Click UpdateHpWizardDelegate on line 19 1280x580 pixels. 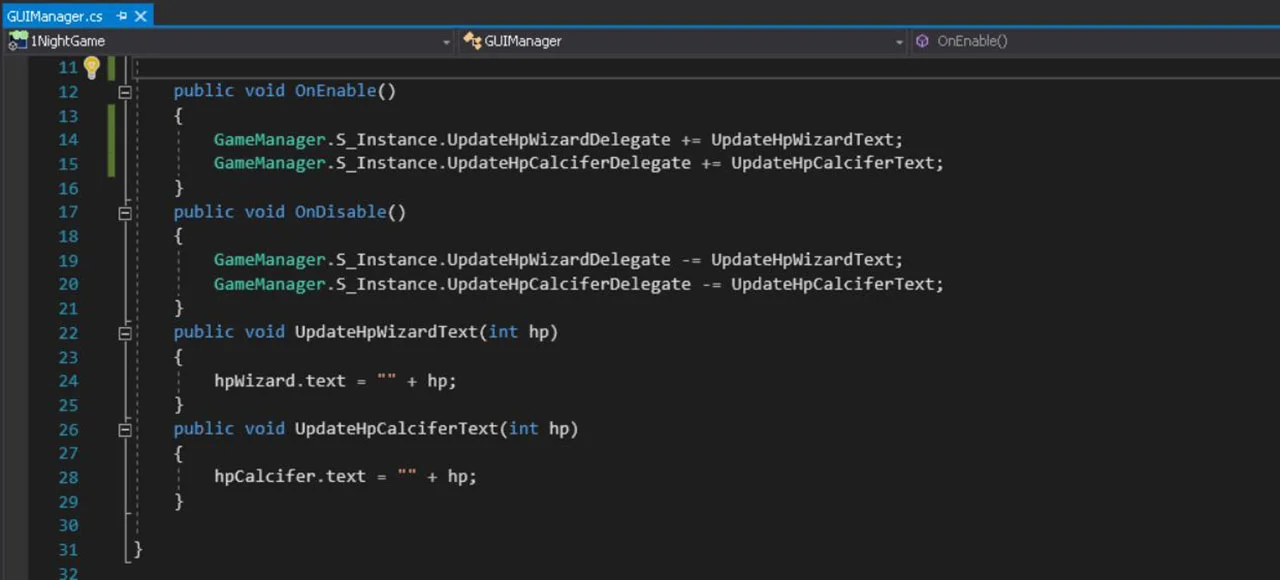click(x=558, y=260)
